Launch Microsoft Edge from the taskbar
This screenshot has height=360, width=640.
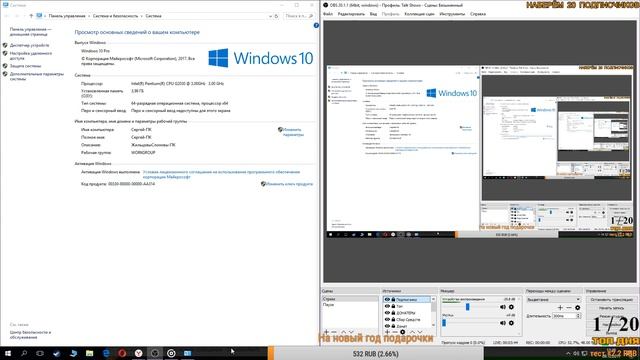pos(106,353)
